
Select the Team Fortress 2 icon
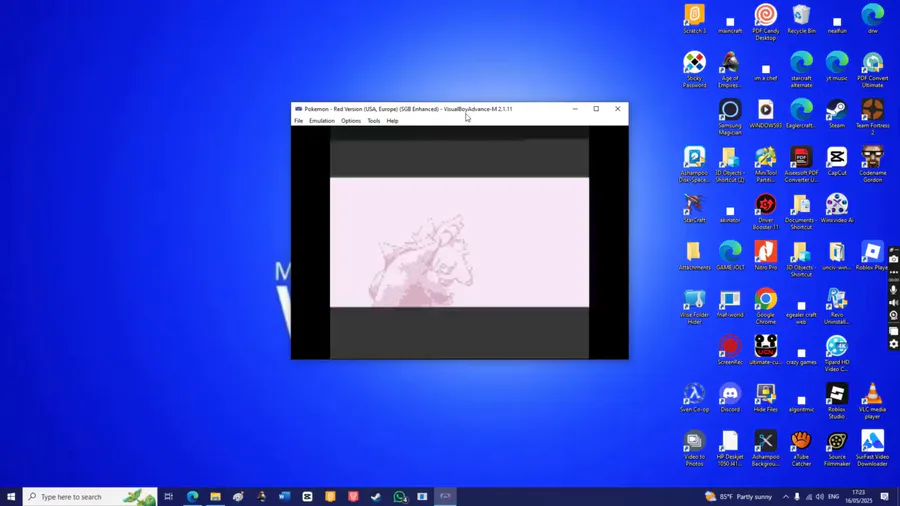[x=872, y=117]
